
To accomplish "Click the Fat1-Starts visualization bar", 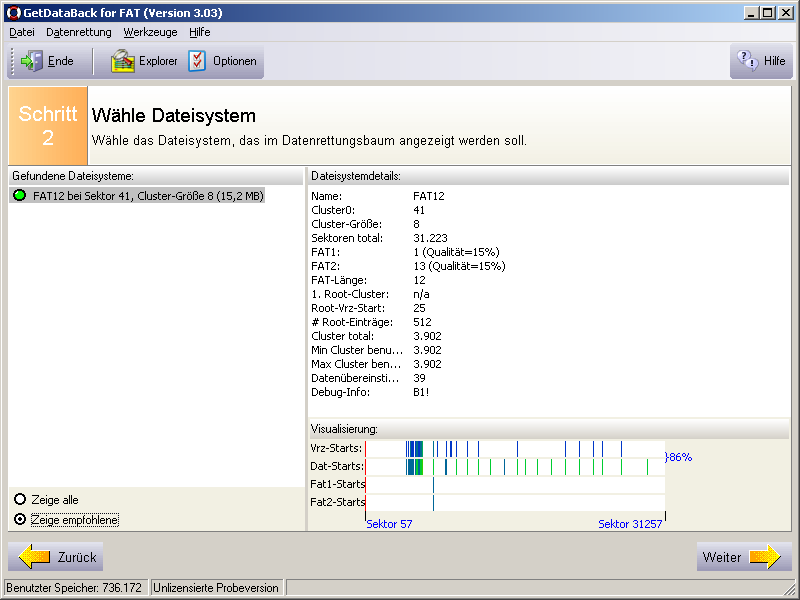I will [x=515, y=485].
